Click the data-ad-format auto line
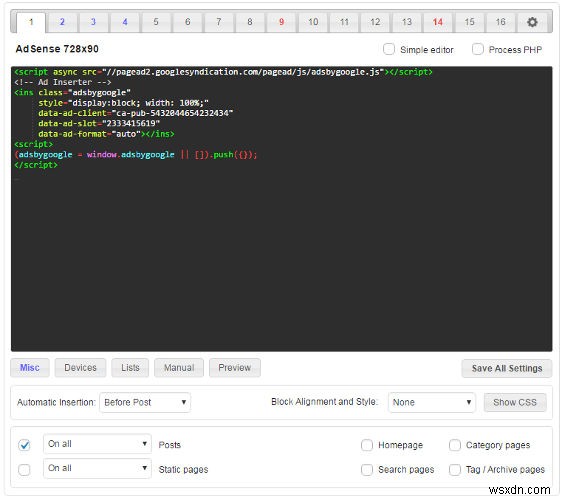The height and width of the screenshot is (500, 562). [x=106, y=134]
